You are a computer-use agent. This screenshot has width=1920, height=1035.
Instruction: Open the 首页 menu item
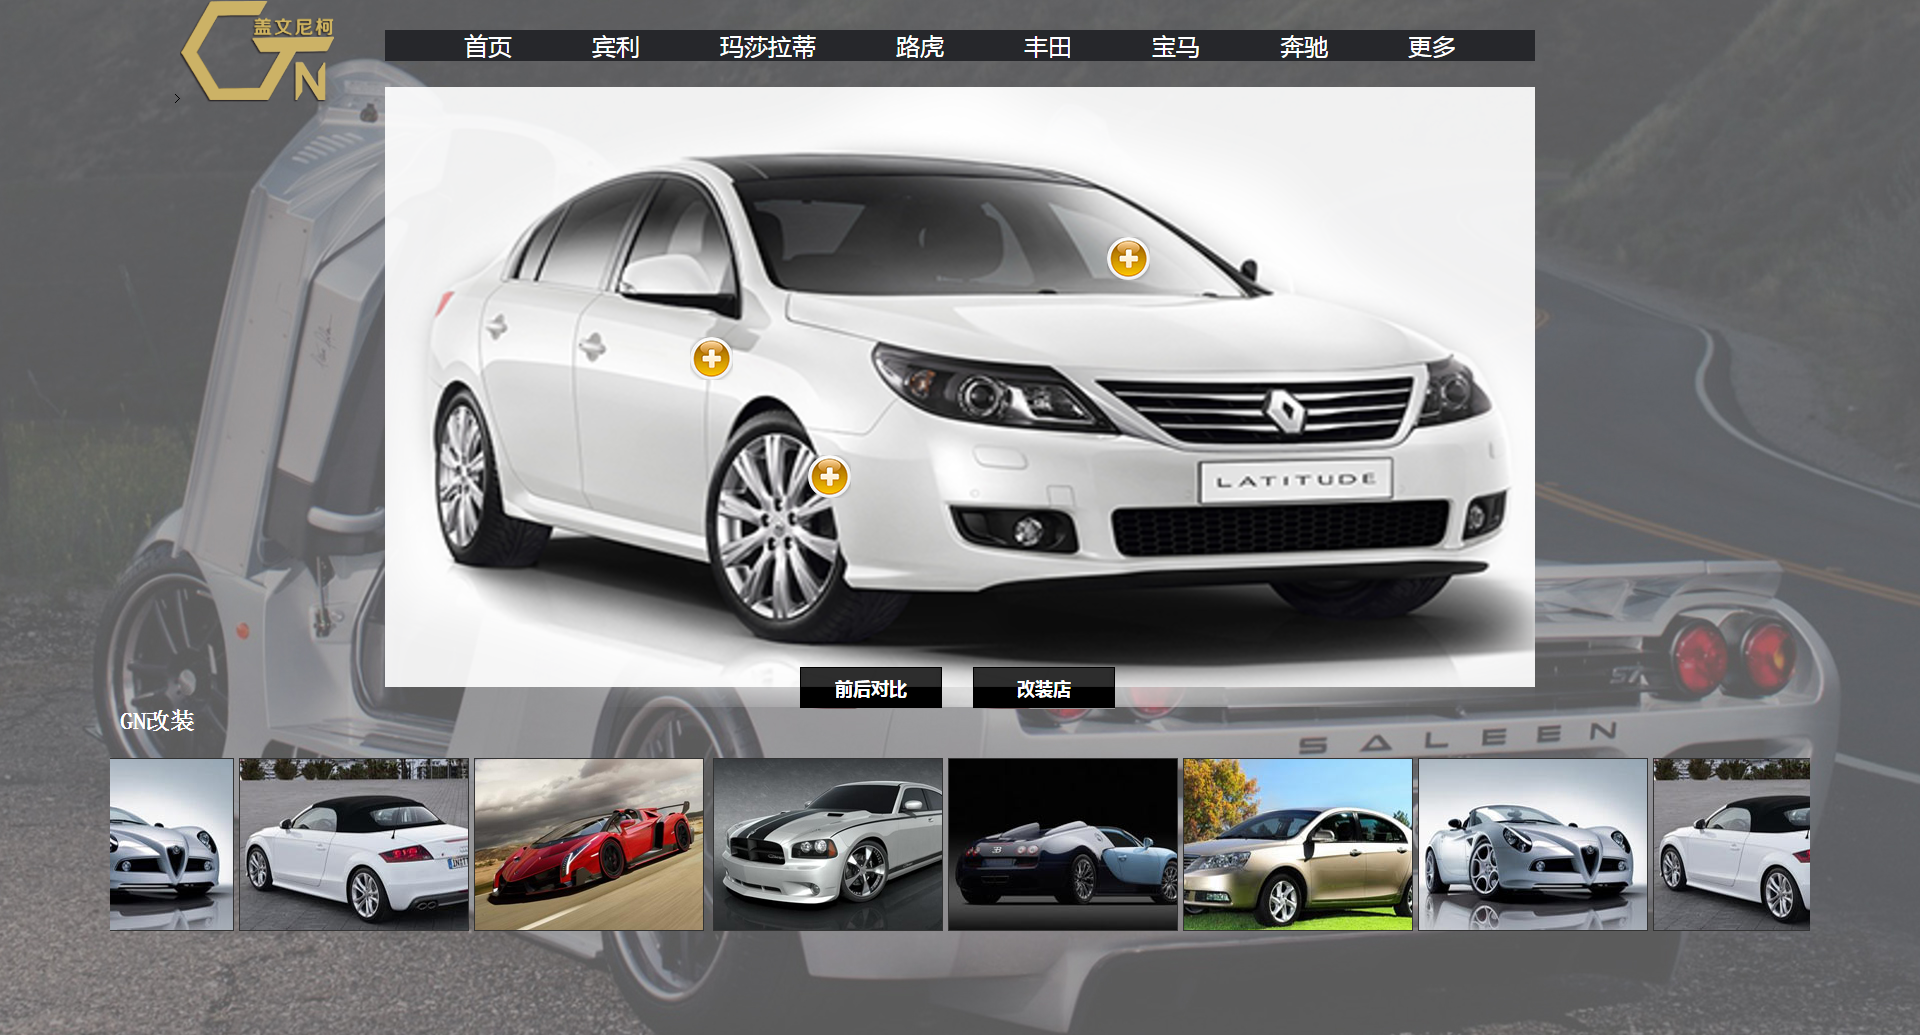click(x=488, y=47)
